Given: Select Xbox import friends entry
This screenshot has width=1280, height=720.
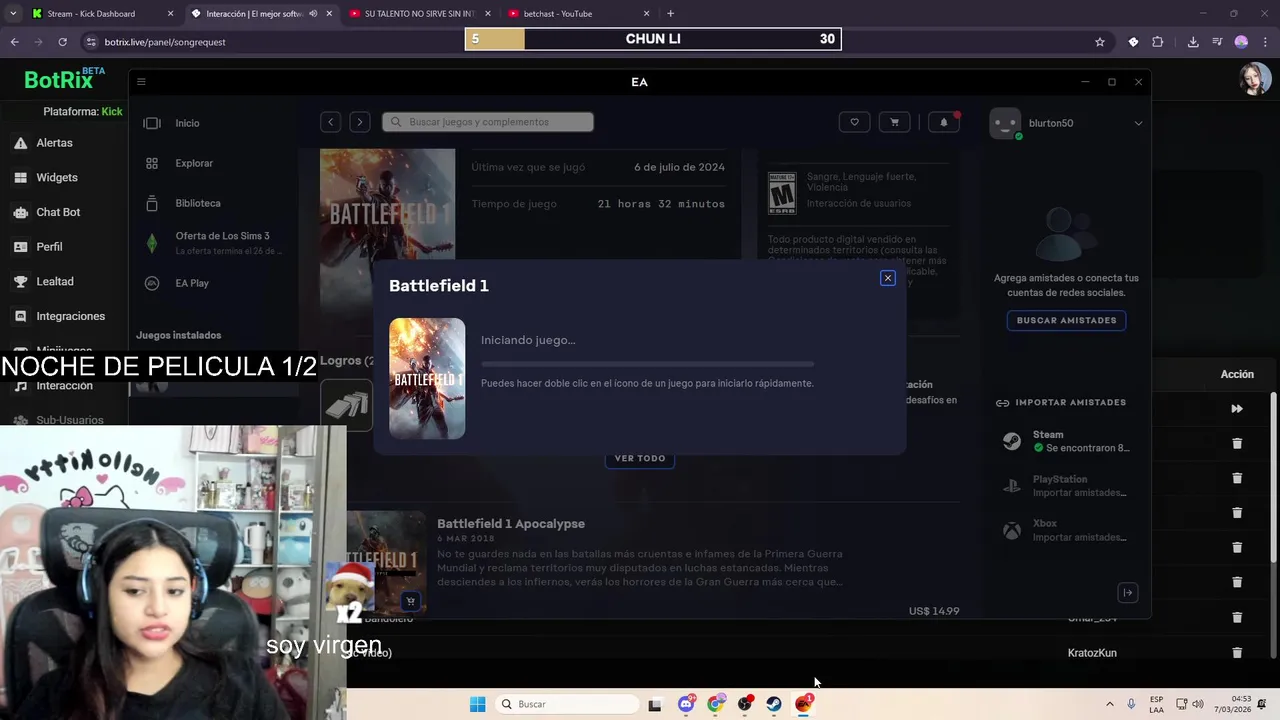Looking at the screenshot, I should [x=1066, y=530].
